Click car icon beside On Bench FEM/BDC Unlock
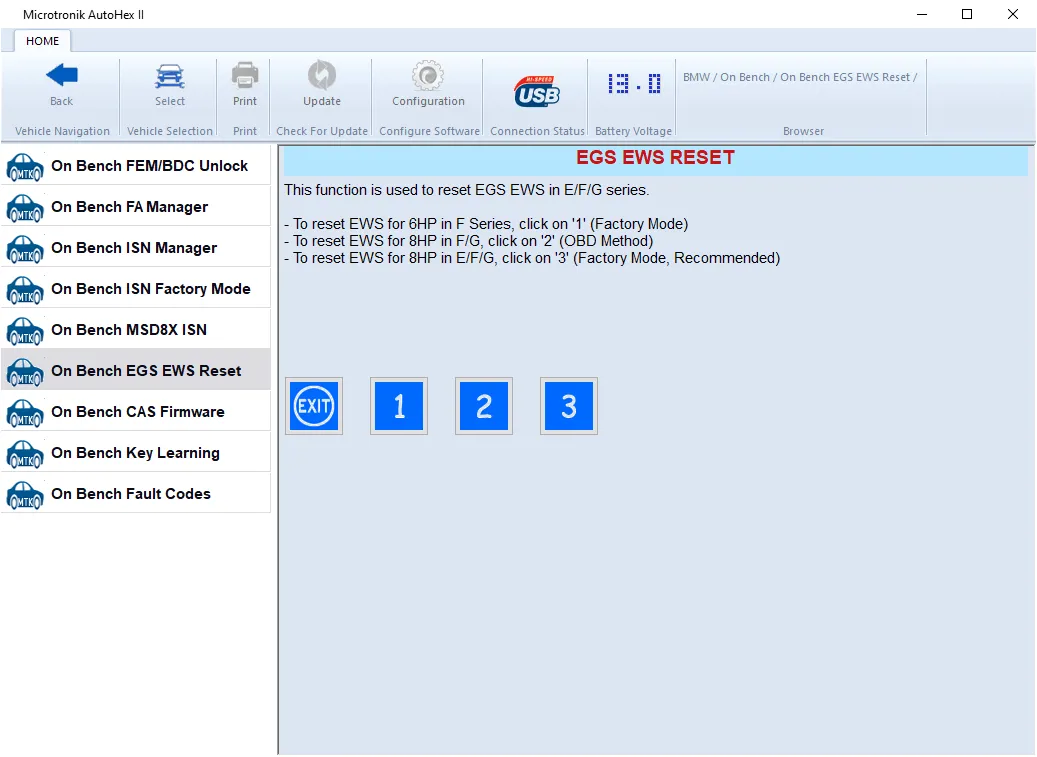Image resolution: width=1037 pixels, height=757 pixels. tap(25, 167)
